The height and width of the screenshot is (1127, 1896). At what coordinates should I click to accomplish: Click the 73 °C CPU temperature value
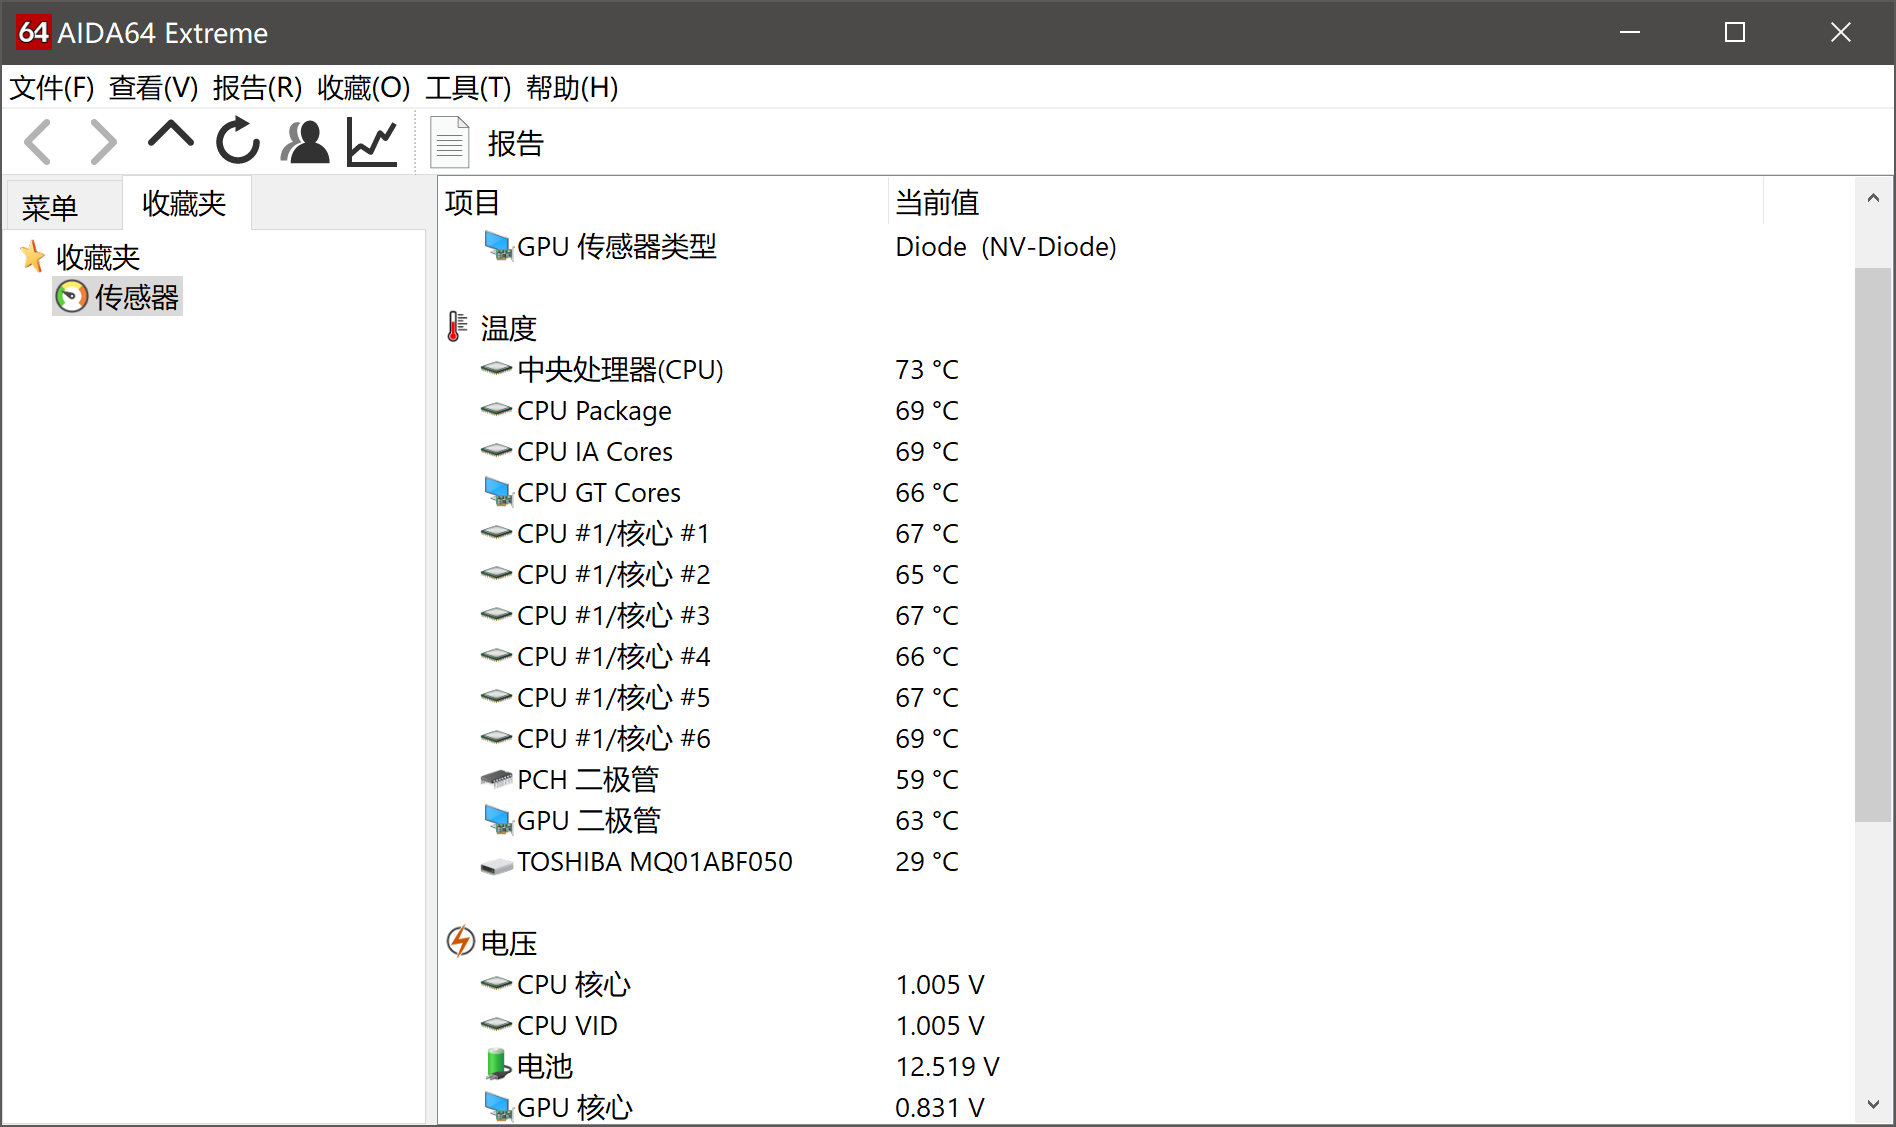pos(927,369)
